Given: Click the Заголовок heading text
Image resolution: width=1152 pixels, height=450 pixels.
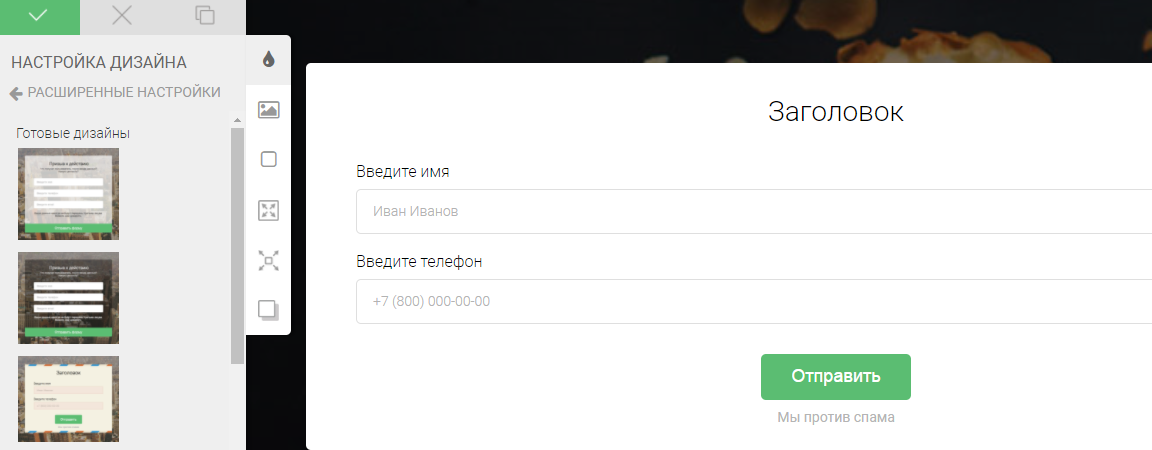Looking at the screenshot, I should [x=835, y=111].
